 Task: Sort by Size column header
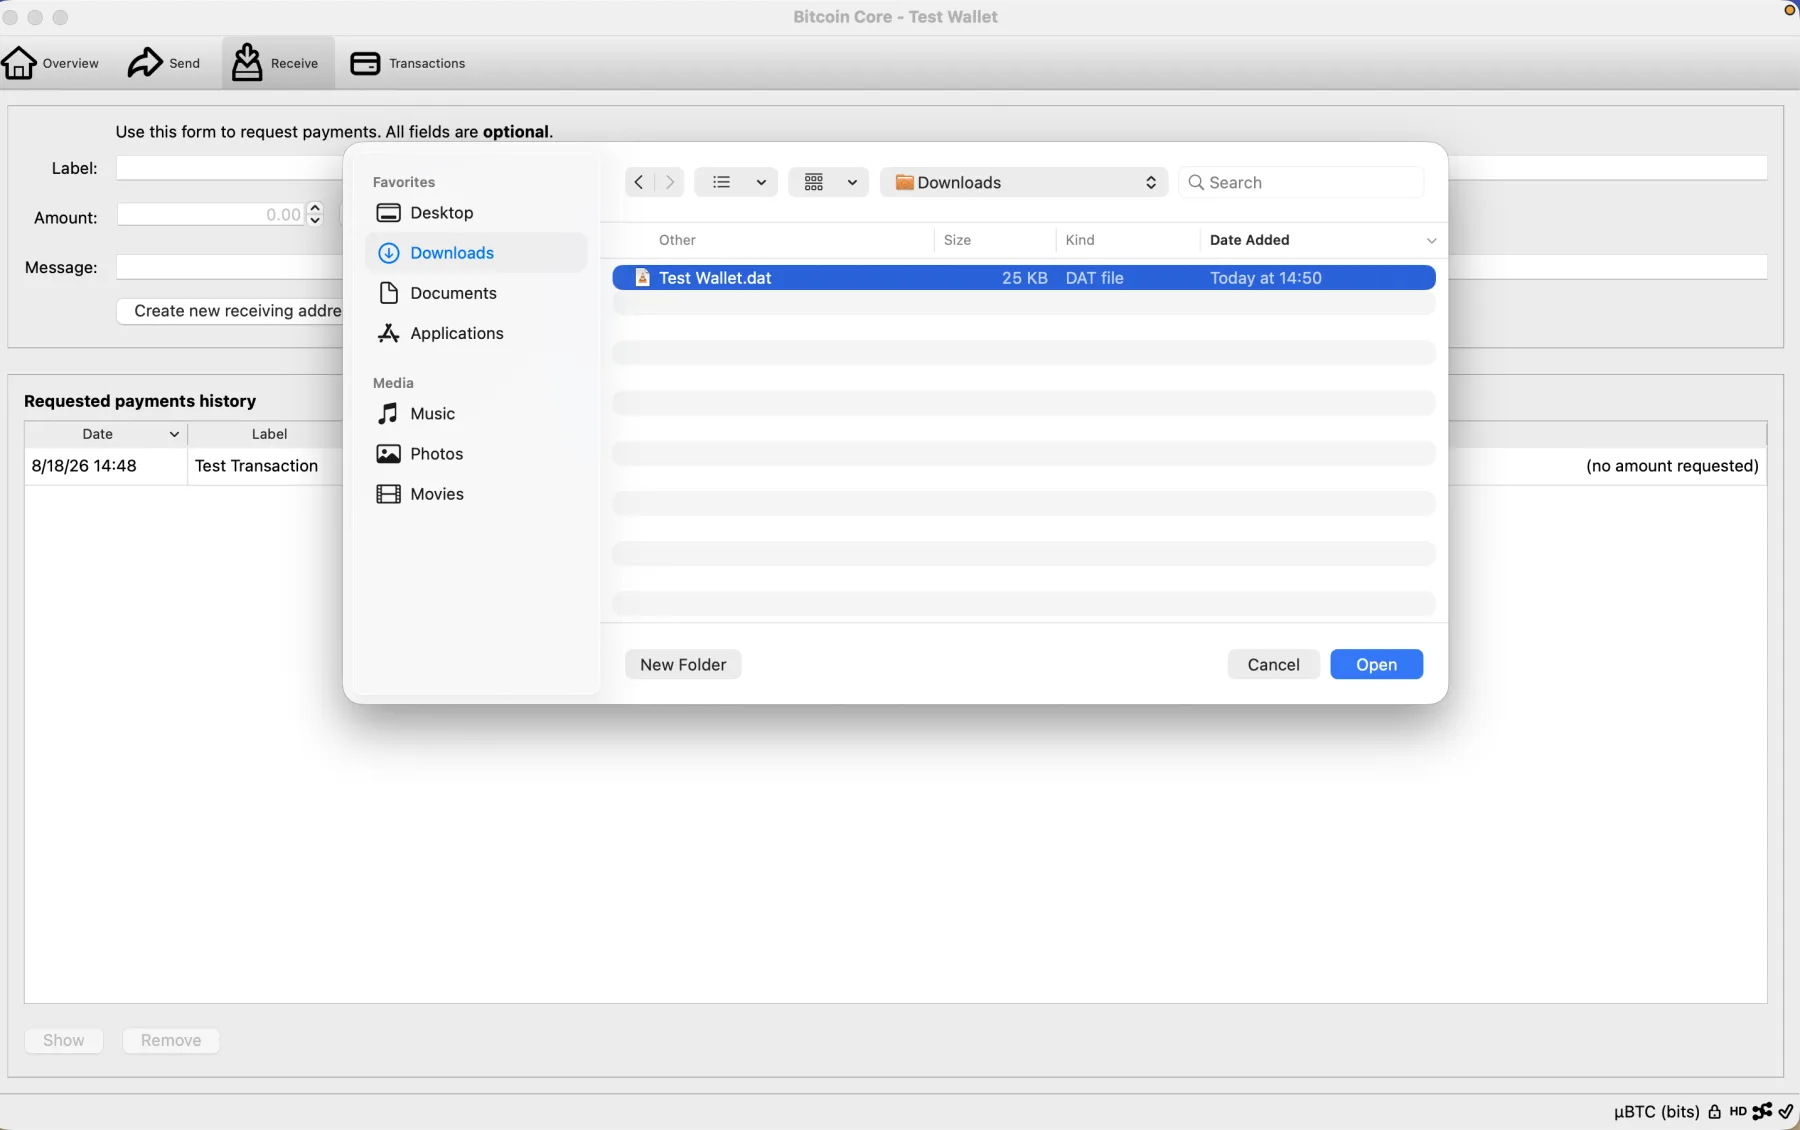point(957,240)
